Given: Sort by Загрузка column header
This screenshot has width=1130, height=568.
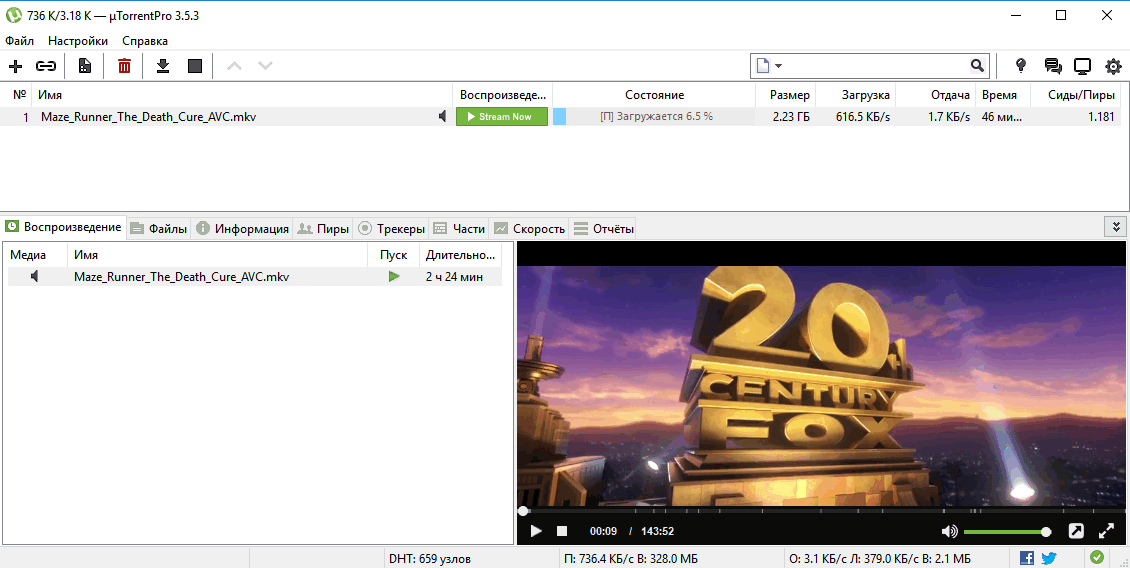Looking at the screenshot, I should click(x=855, y=95).
